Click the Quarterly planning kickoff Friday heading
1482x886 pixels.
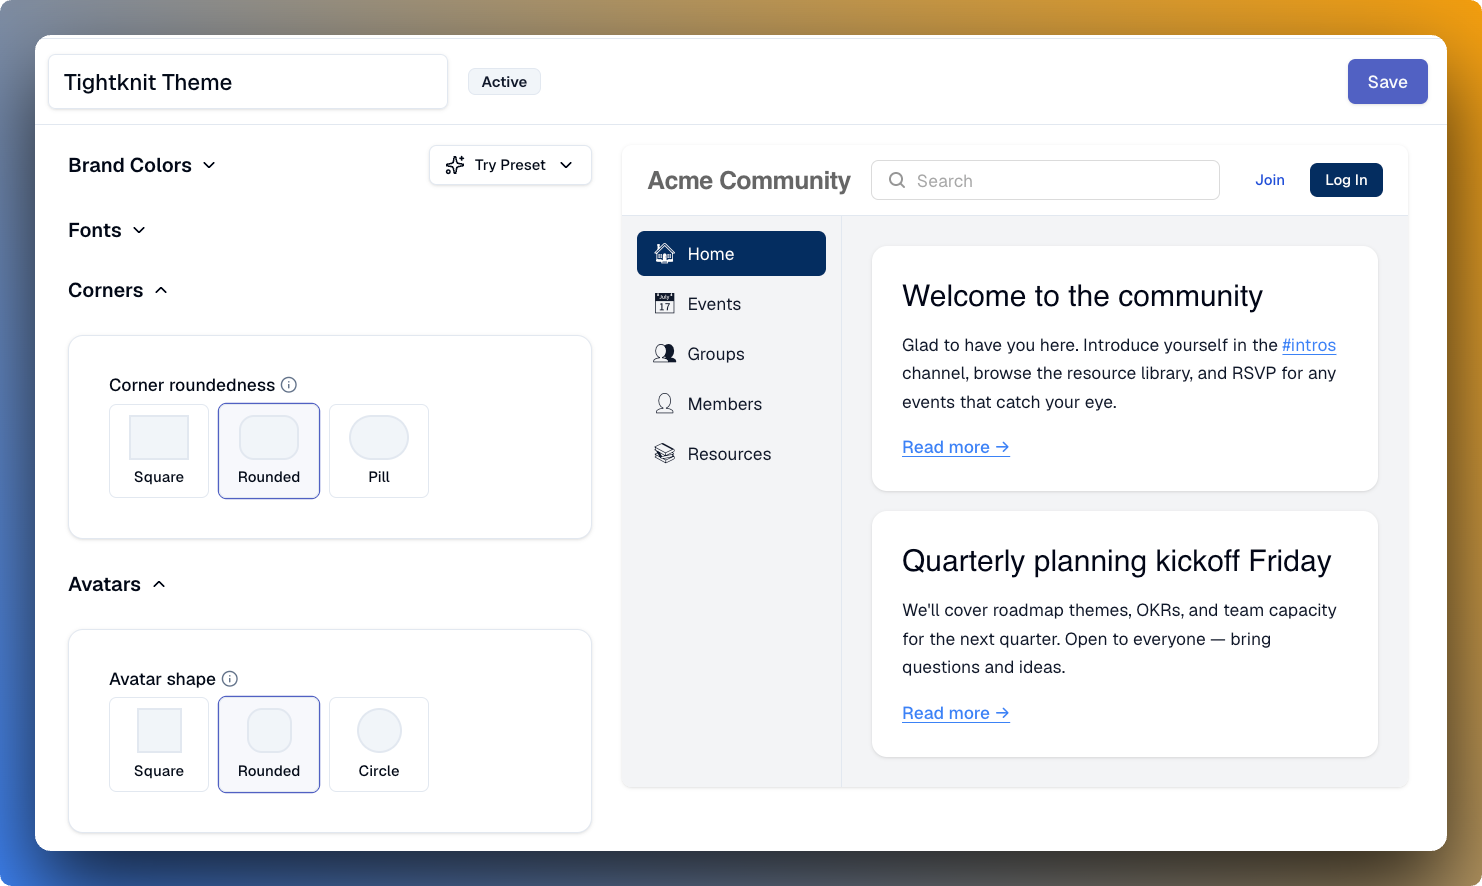coord(1116,561)
